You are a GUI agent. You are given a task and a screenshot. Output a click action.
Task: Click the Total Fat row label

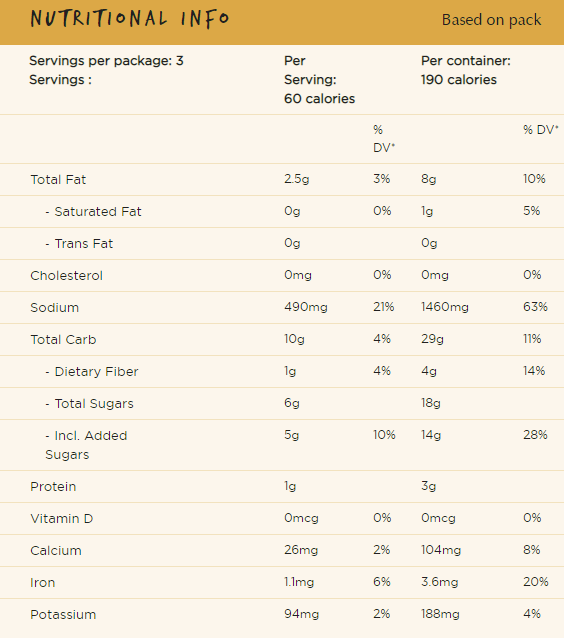tap(58, 179)
